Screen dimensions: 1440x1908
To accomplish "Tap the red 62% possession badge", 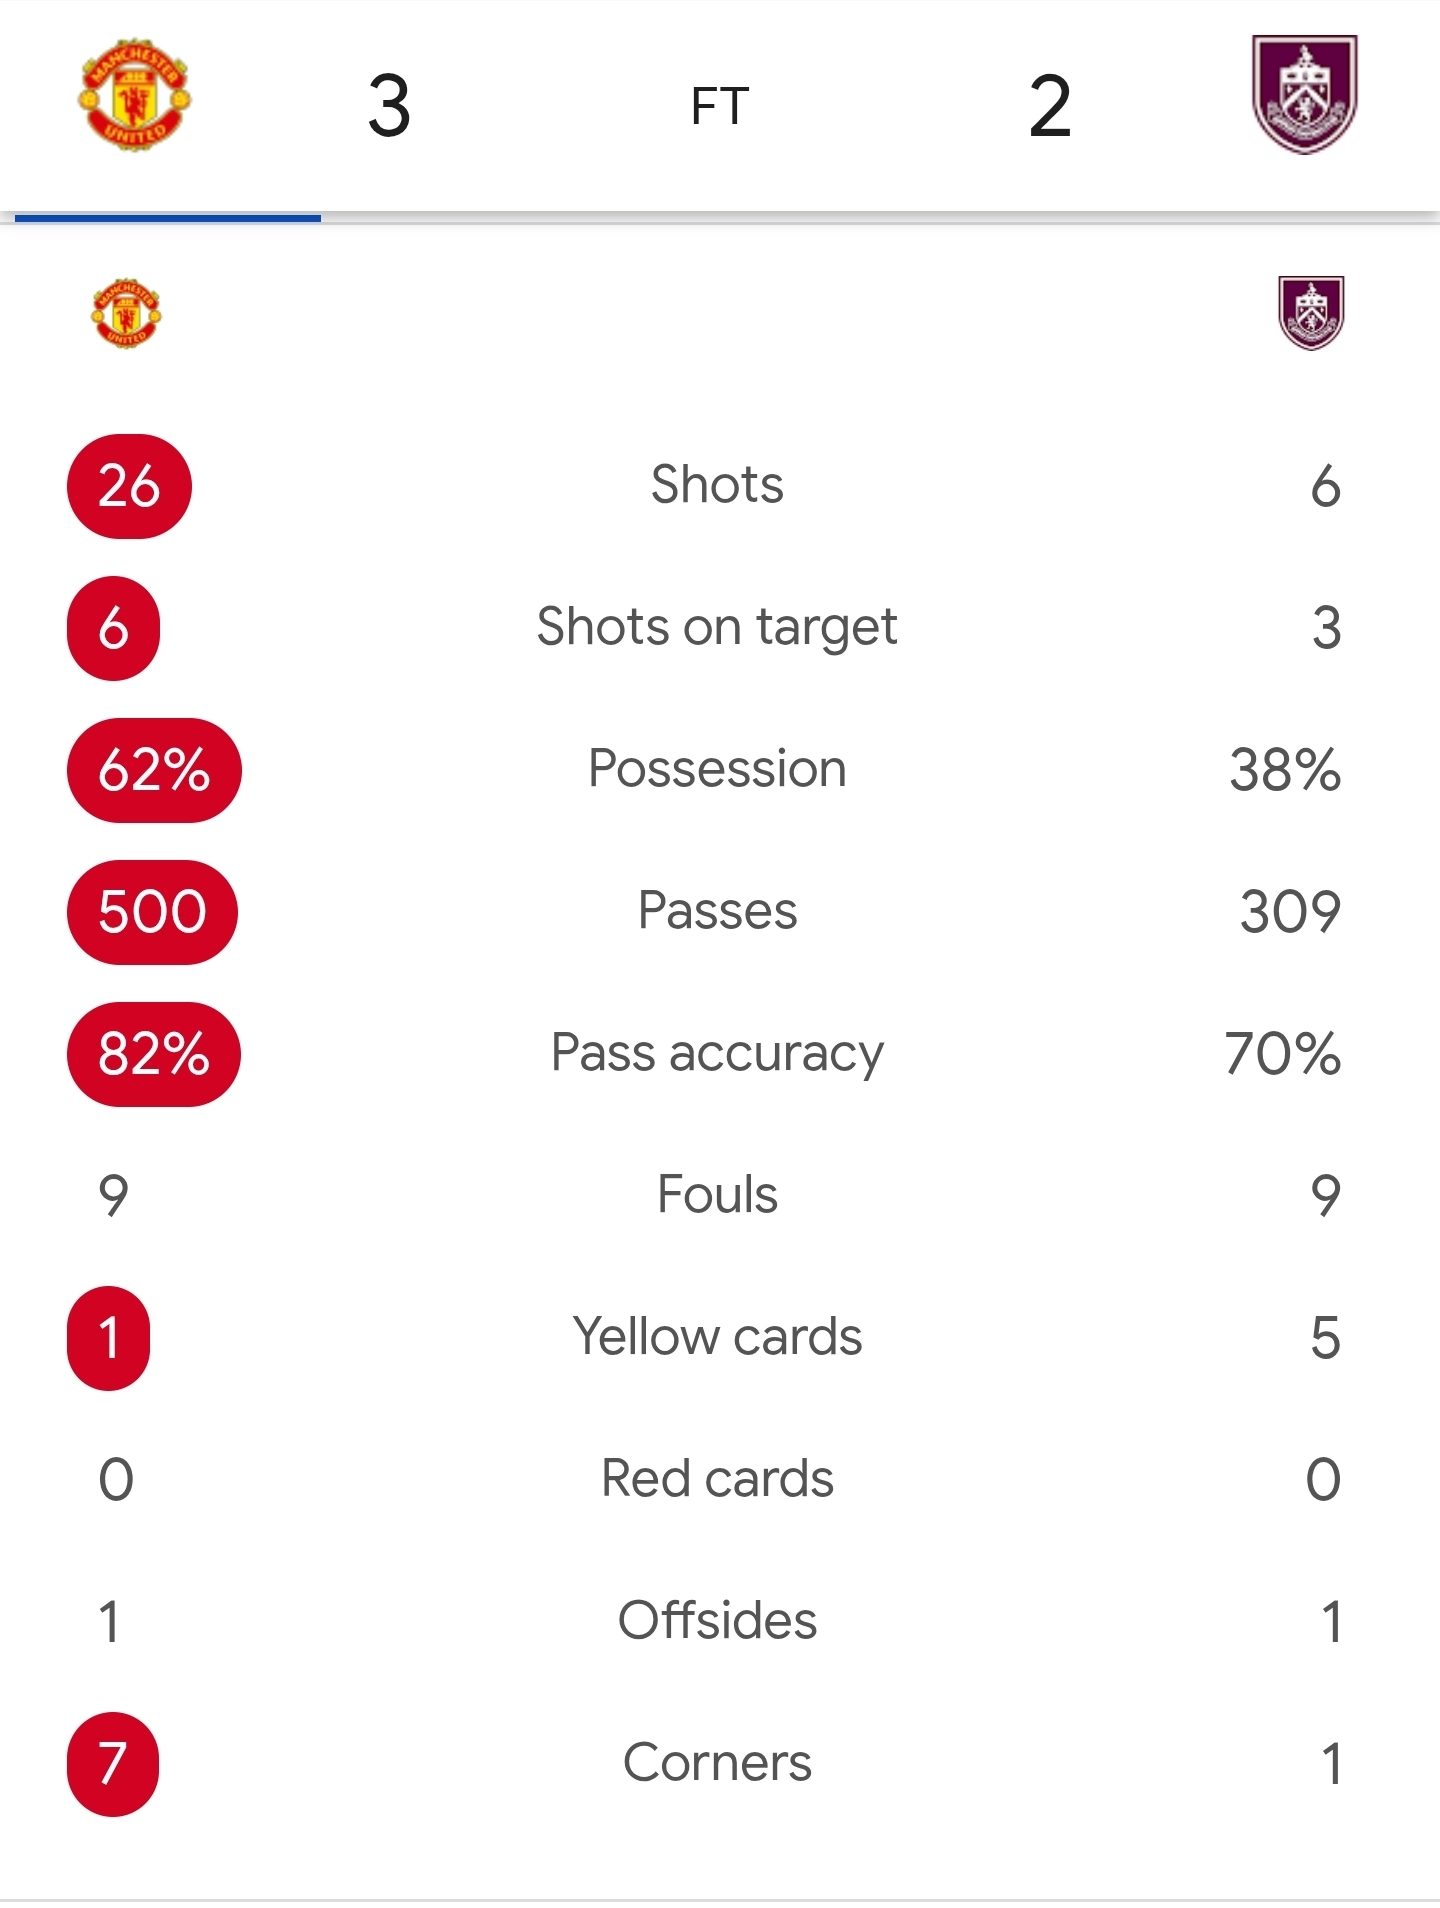I will pyautogui.click(x=154, y=770).
